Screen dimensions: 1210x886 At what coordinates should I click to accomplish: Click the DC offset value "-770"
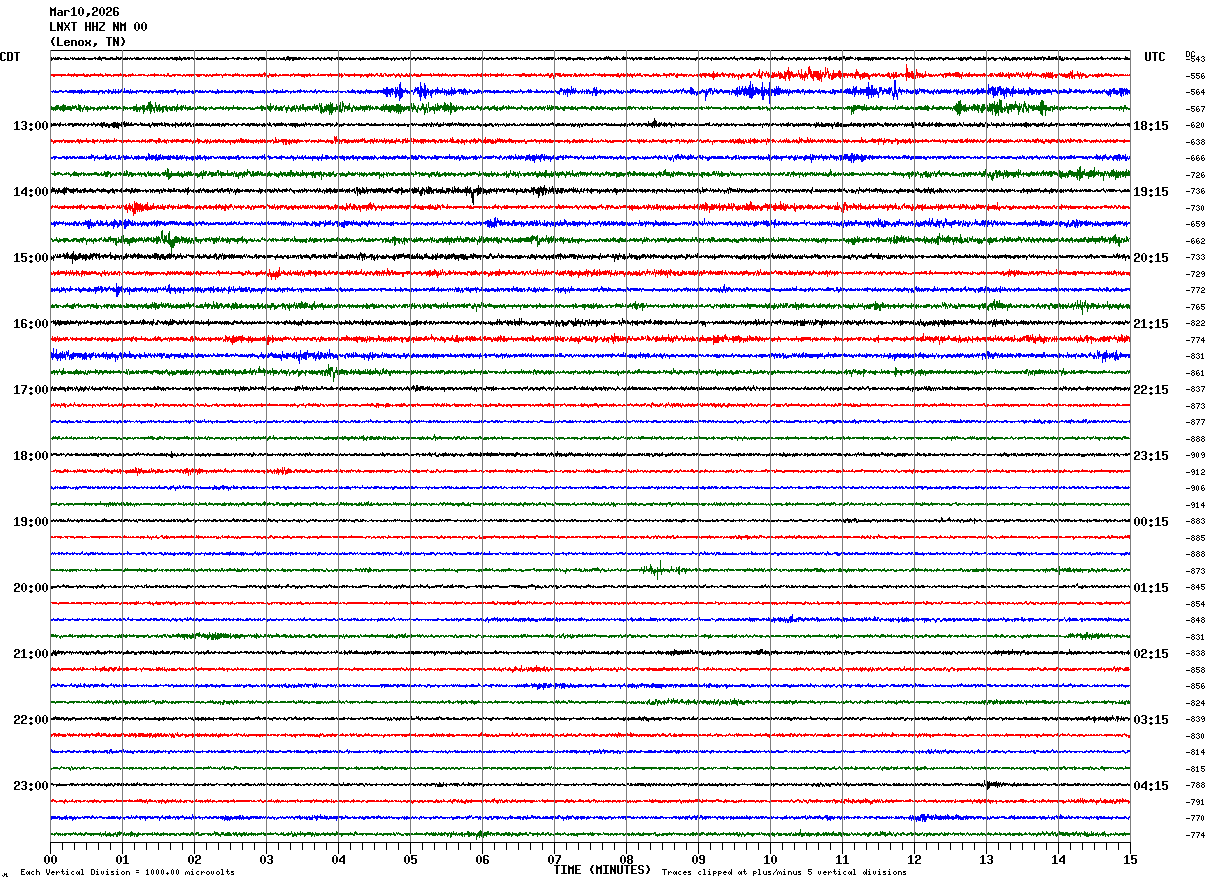tap(1195, 818)
